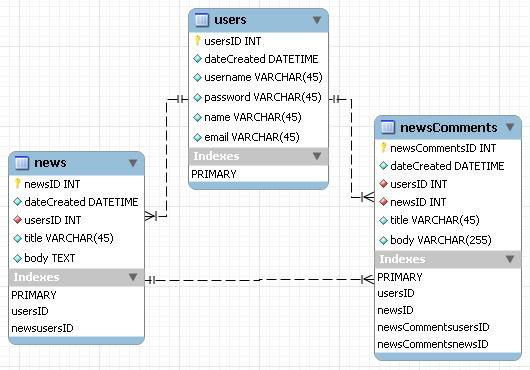Collapse the Indexes section of users table
The width and height of the screenshot is (530, 370).
point(317,156)
